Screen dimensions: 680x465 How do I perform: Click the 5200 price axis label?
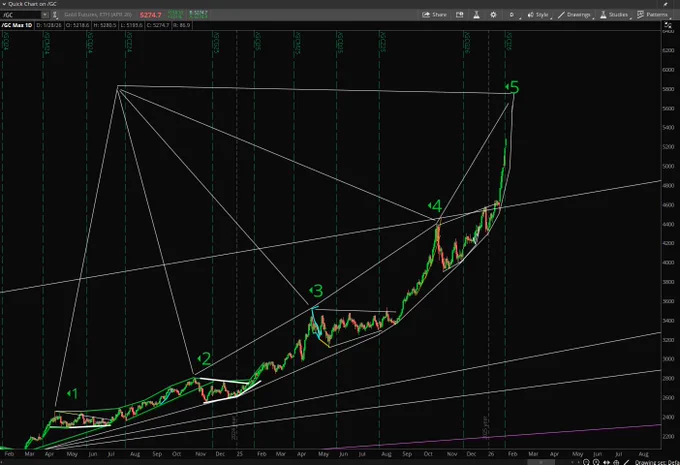668,147
